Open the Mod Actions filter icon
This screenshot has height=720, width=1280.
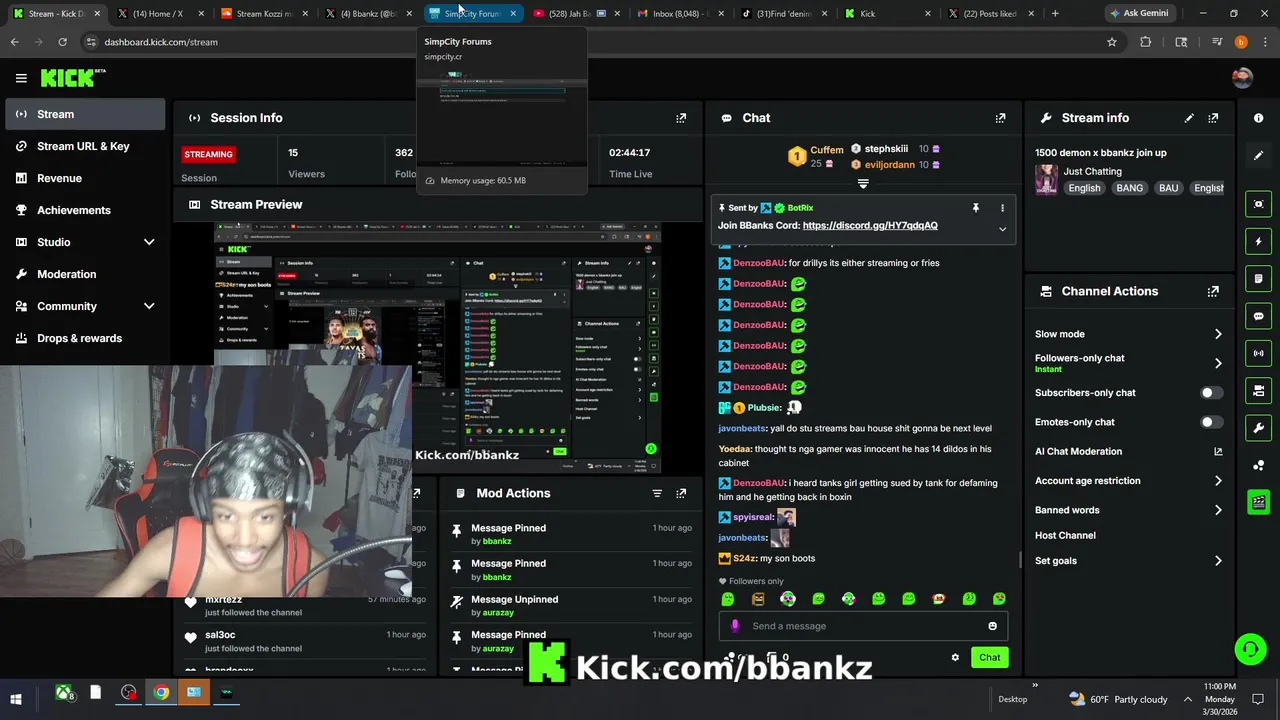click(657, 493)
